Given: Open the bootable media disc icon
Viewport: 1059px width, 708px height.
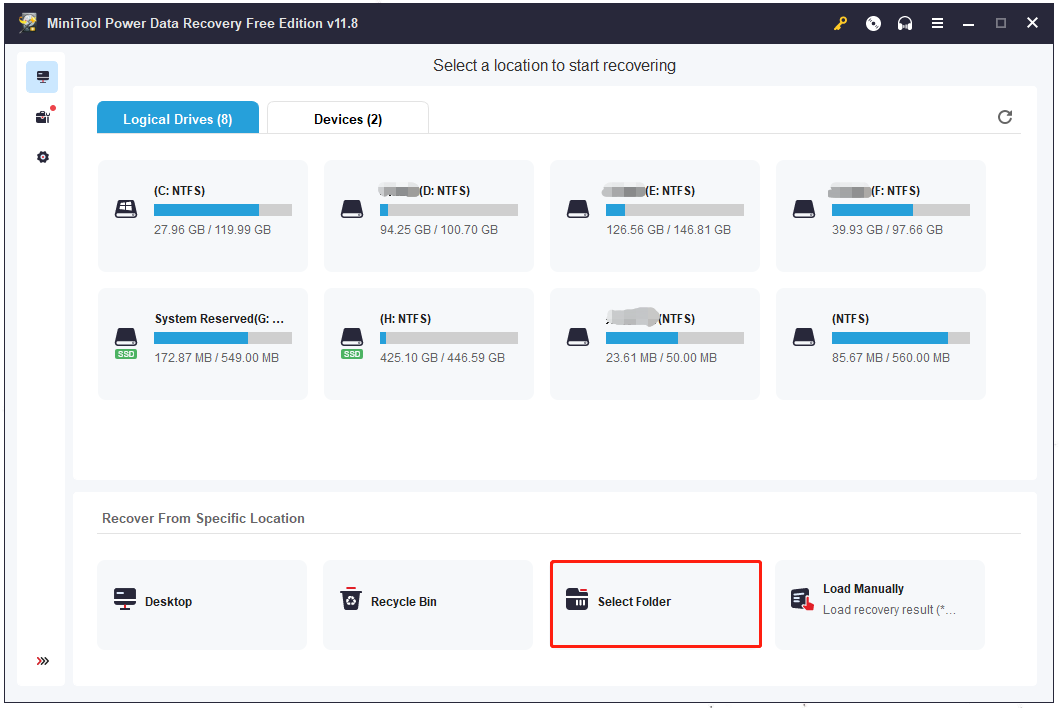Looking at the screenshot, I should 873,23.
